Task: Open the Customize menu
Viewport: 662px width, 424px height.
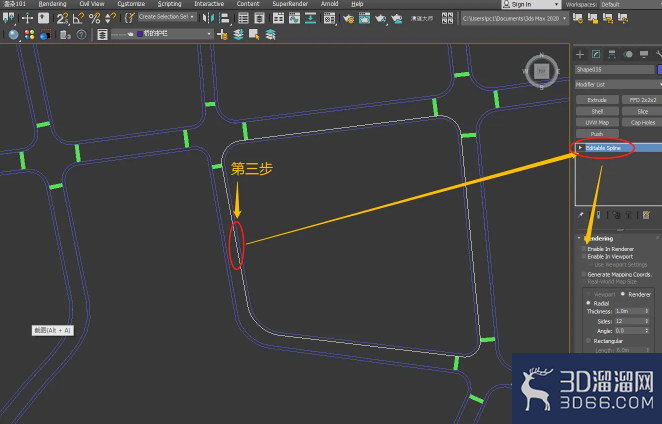Action: pyautogui.click(x=131, y=4)
